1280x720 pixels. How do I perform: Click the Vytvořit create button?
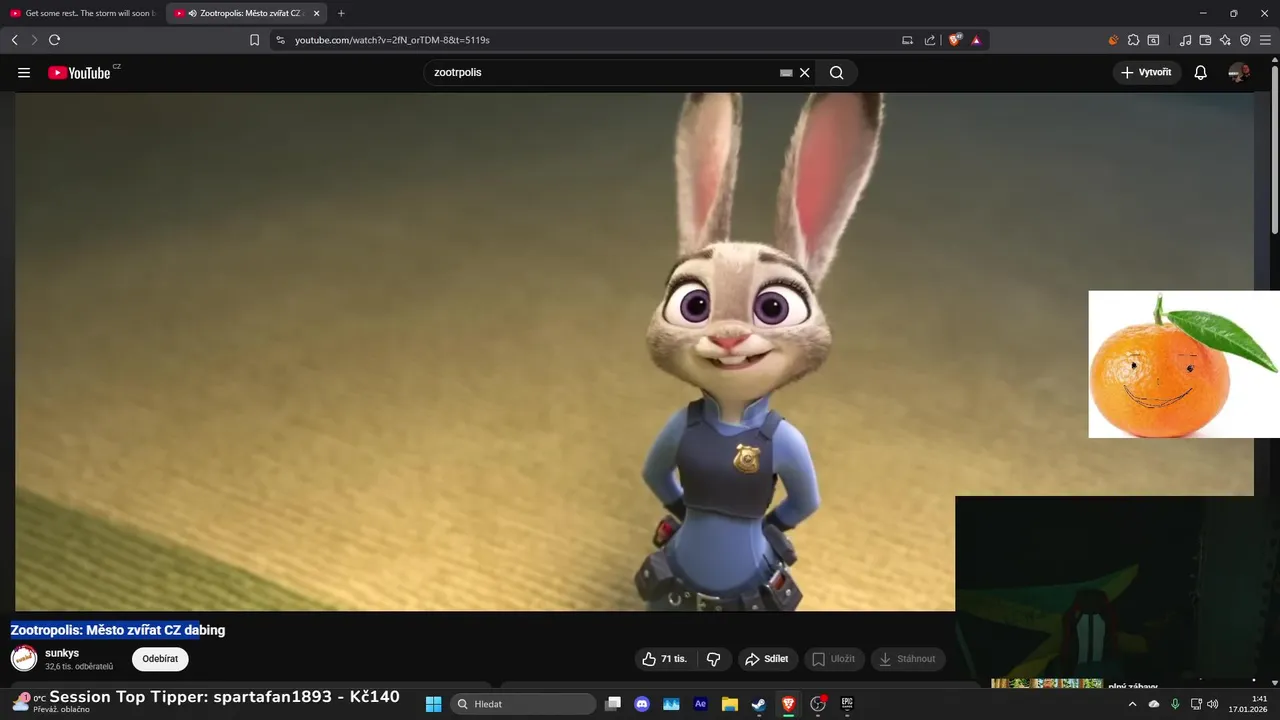point(1146,72)
